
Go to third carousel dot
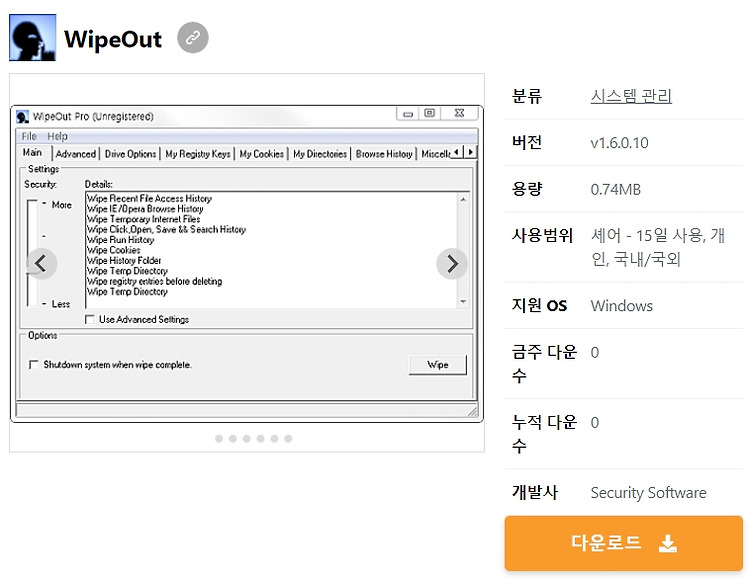coord(247,439)
